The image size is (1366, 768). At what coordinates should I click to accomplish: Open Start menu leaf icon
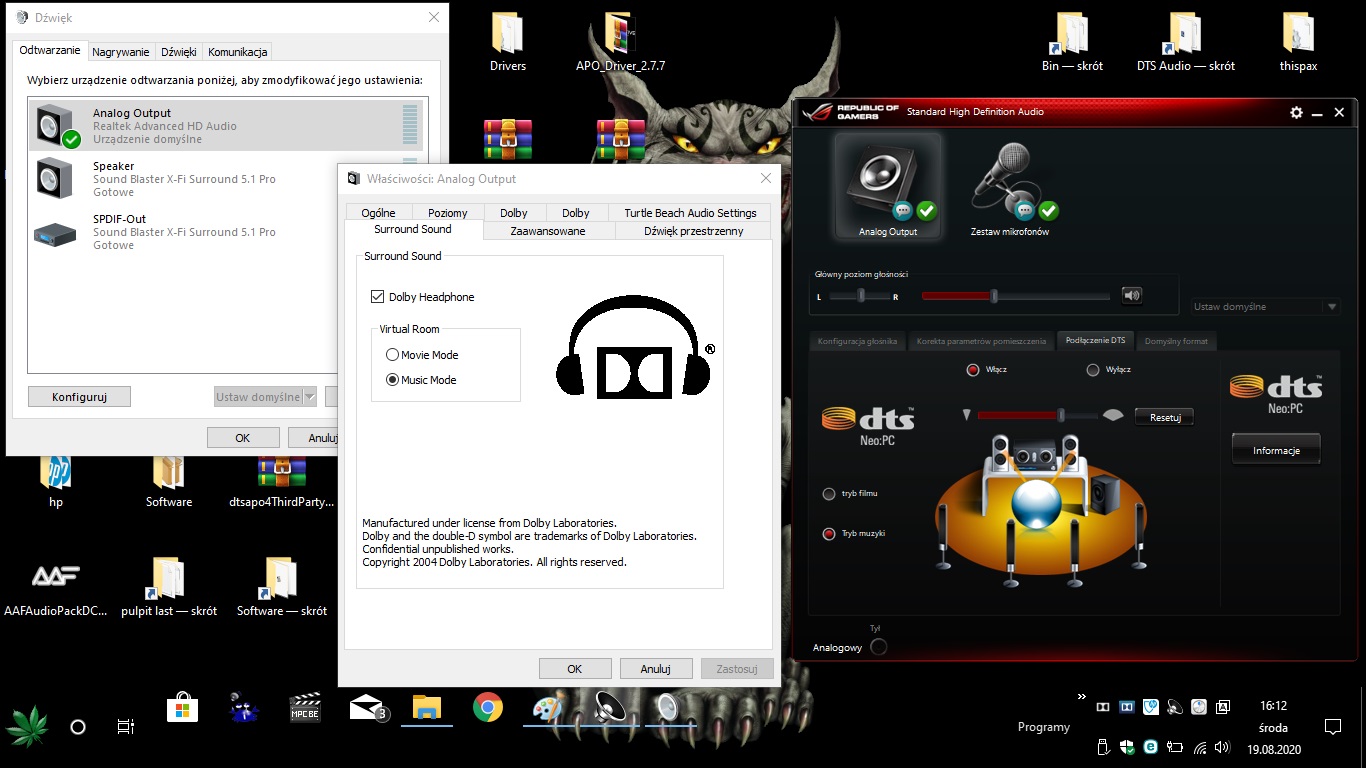coord(27,726)
